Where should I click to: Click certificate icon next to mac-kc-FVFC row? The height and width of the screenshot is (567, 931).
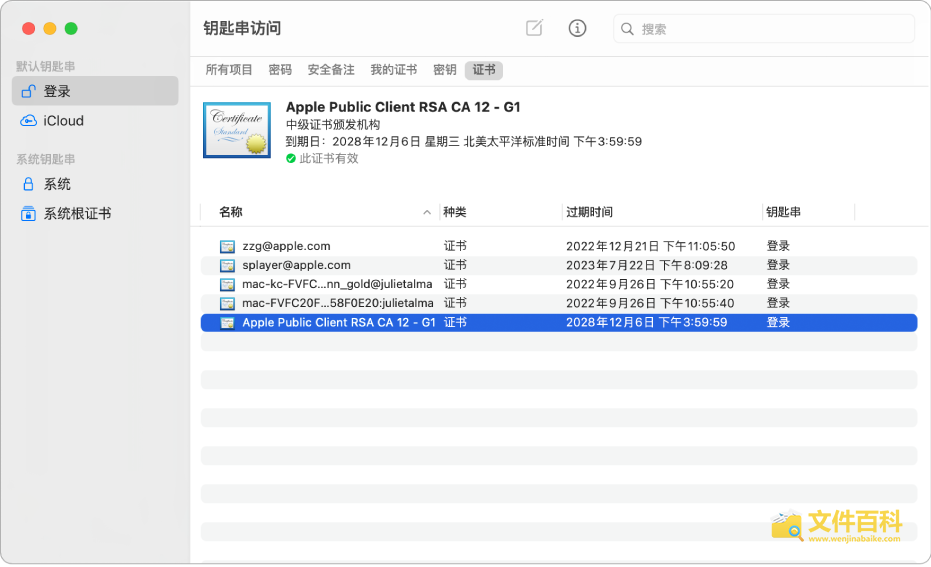(x=227, y=284)
